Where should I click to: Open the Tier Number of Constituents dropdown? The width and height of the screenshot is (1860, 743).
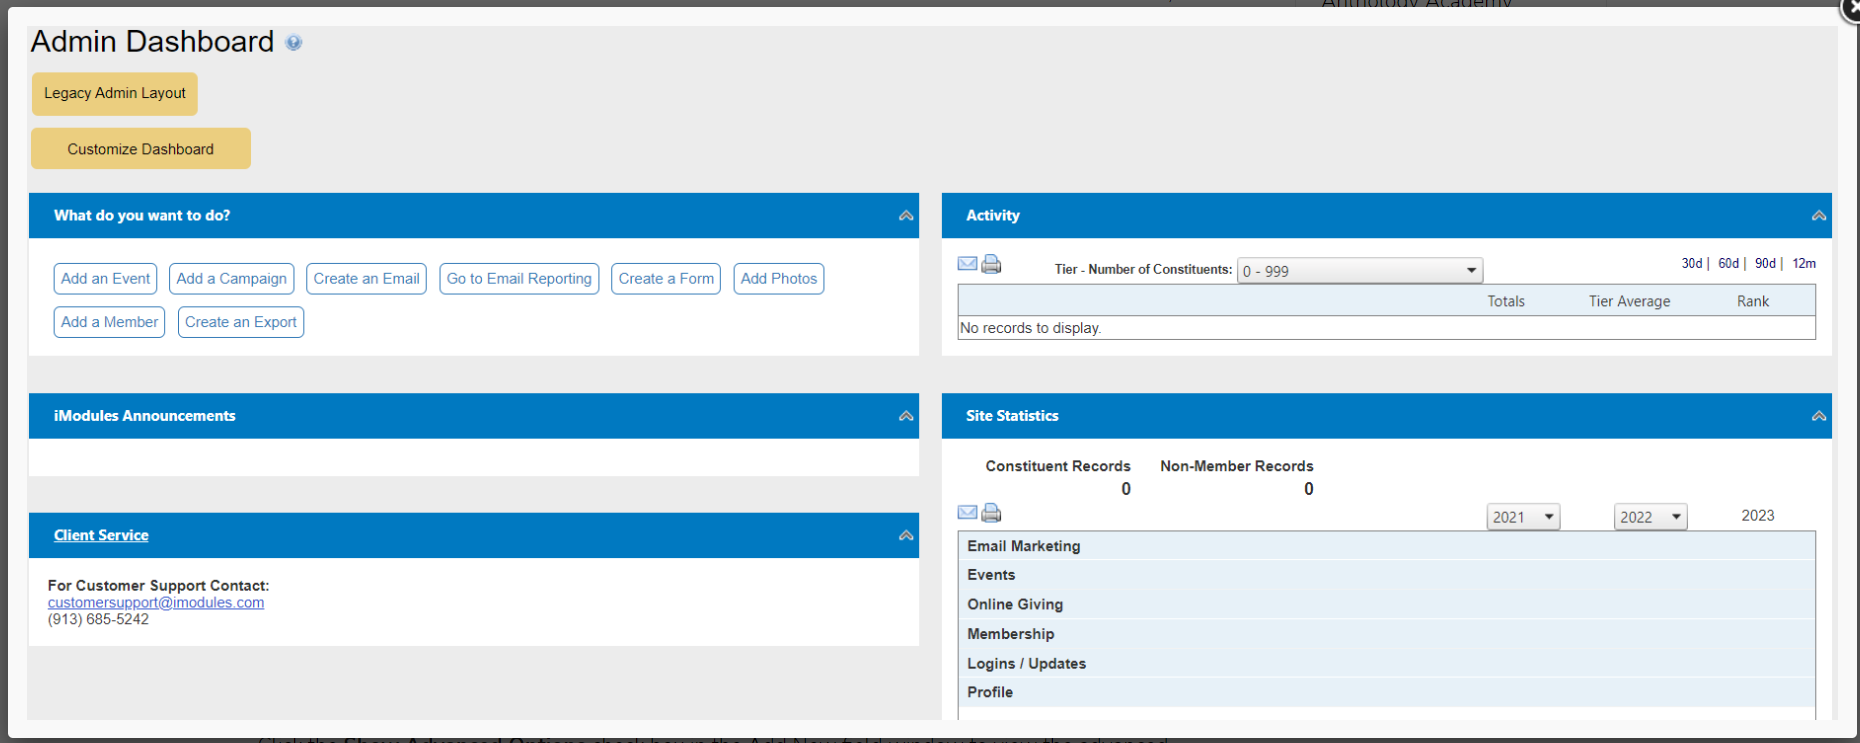[x=1359, y=271]
